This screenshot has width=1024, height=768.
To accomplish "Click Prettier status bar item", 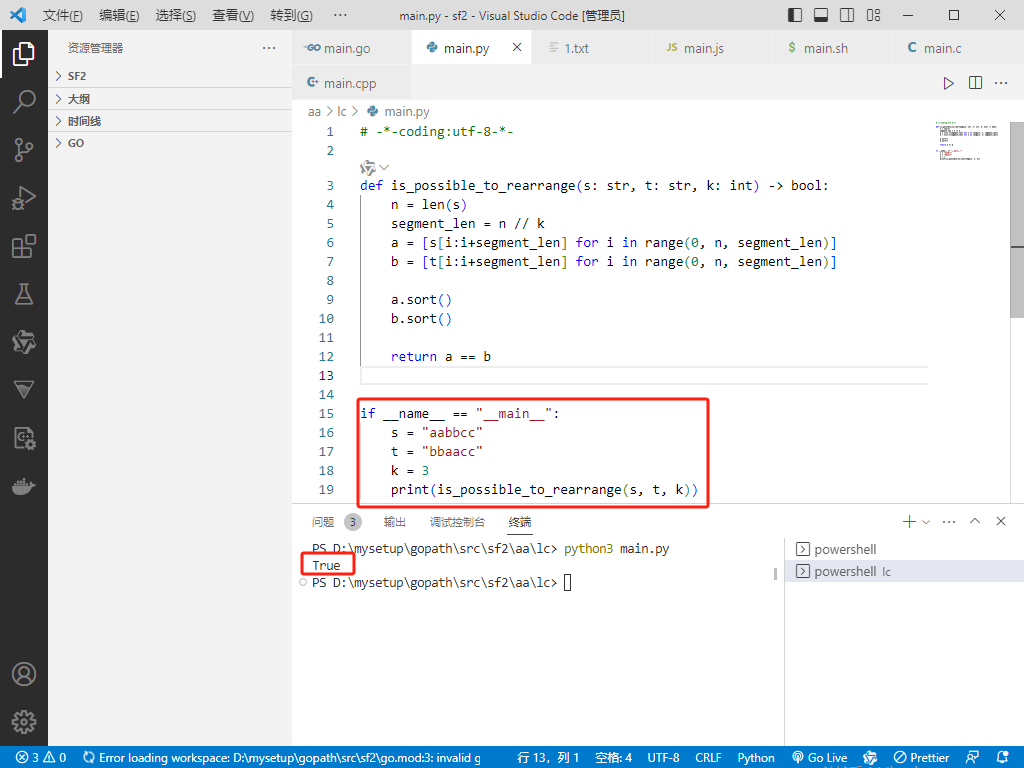I will [x=921, y=758].
